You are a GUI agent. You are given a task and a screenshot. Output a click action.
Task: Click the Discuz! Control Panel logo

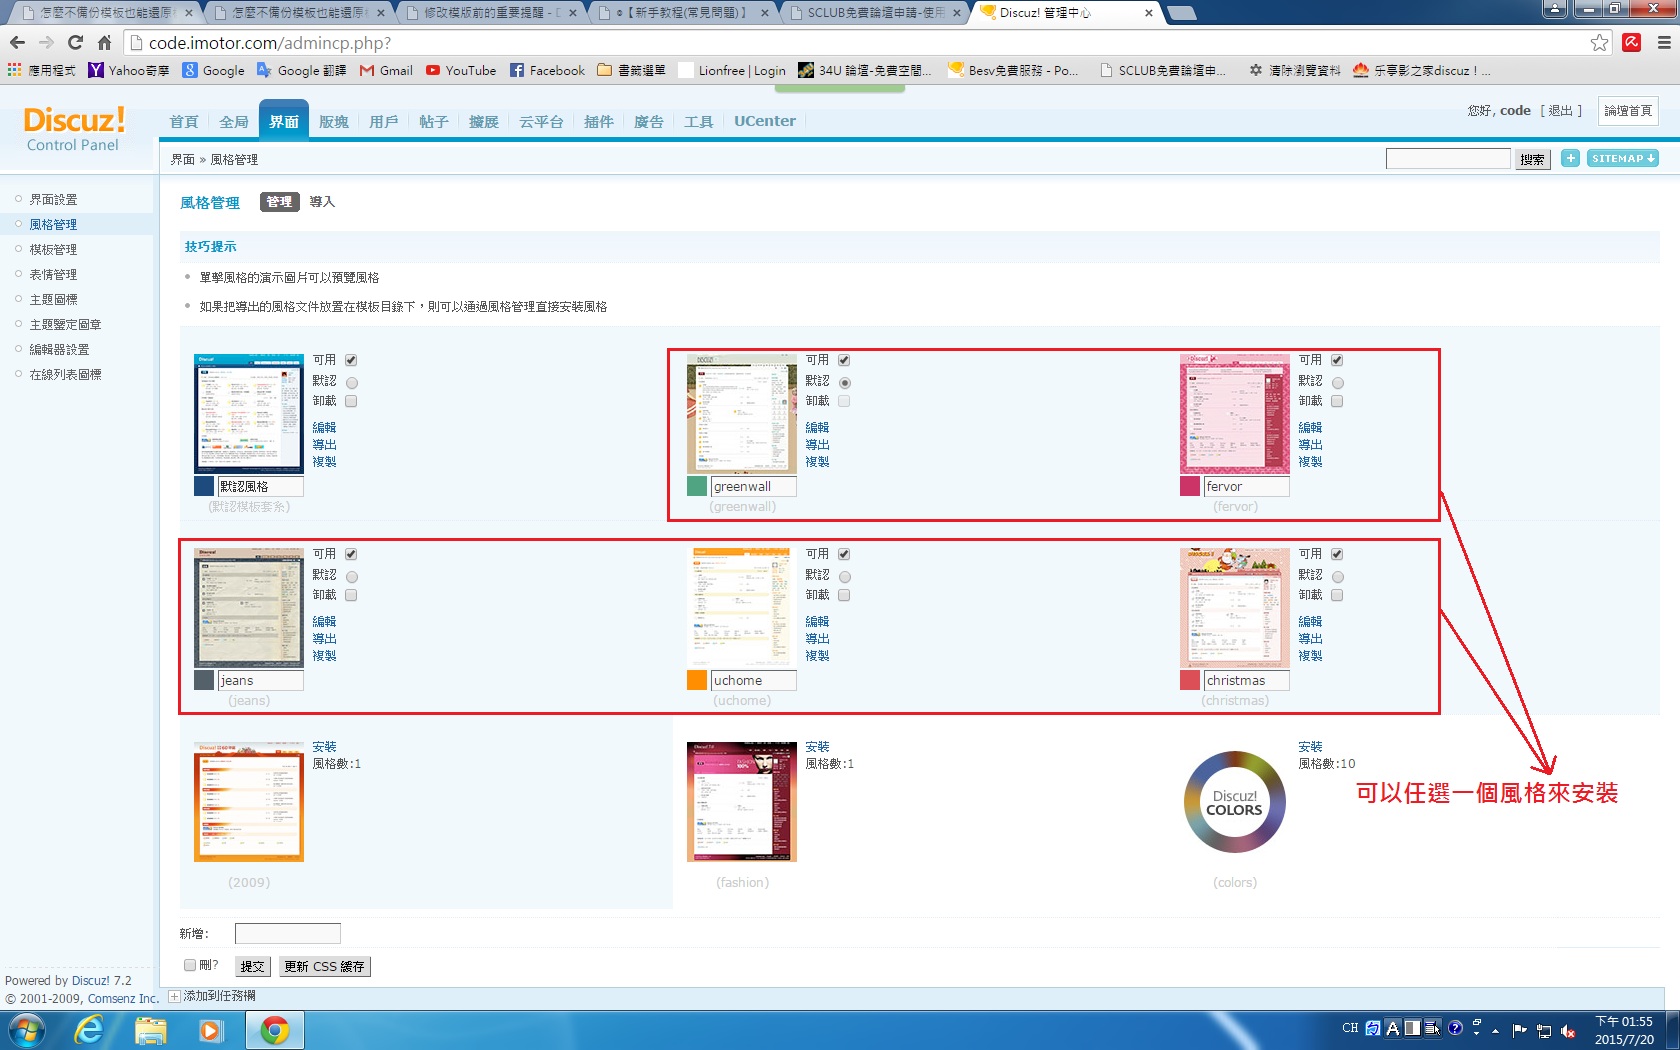click(x=73, y=129)
